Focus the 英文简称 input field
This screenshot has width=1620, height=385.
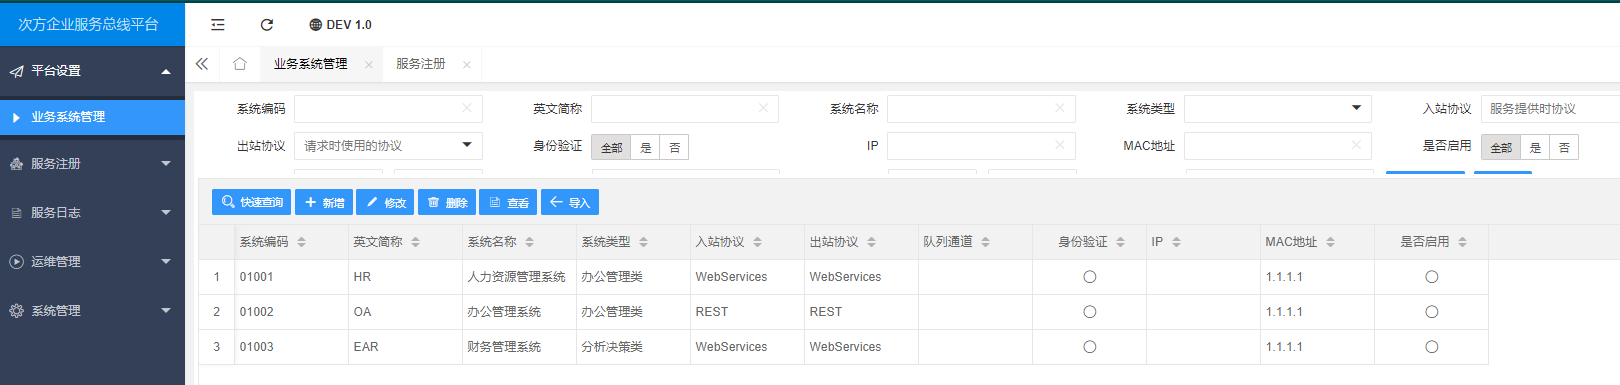click(685, 108)
